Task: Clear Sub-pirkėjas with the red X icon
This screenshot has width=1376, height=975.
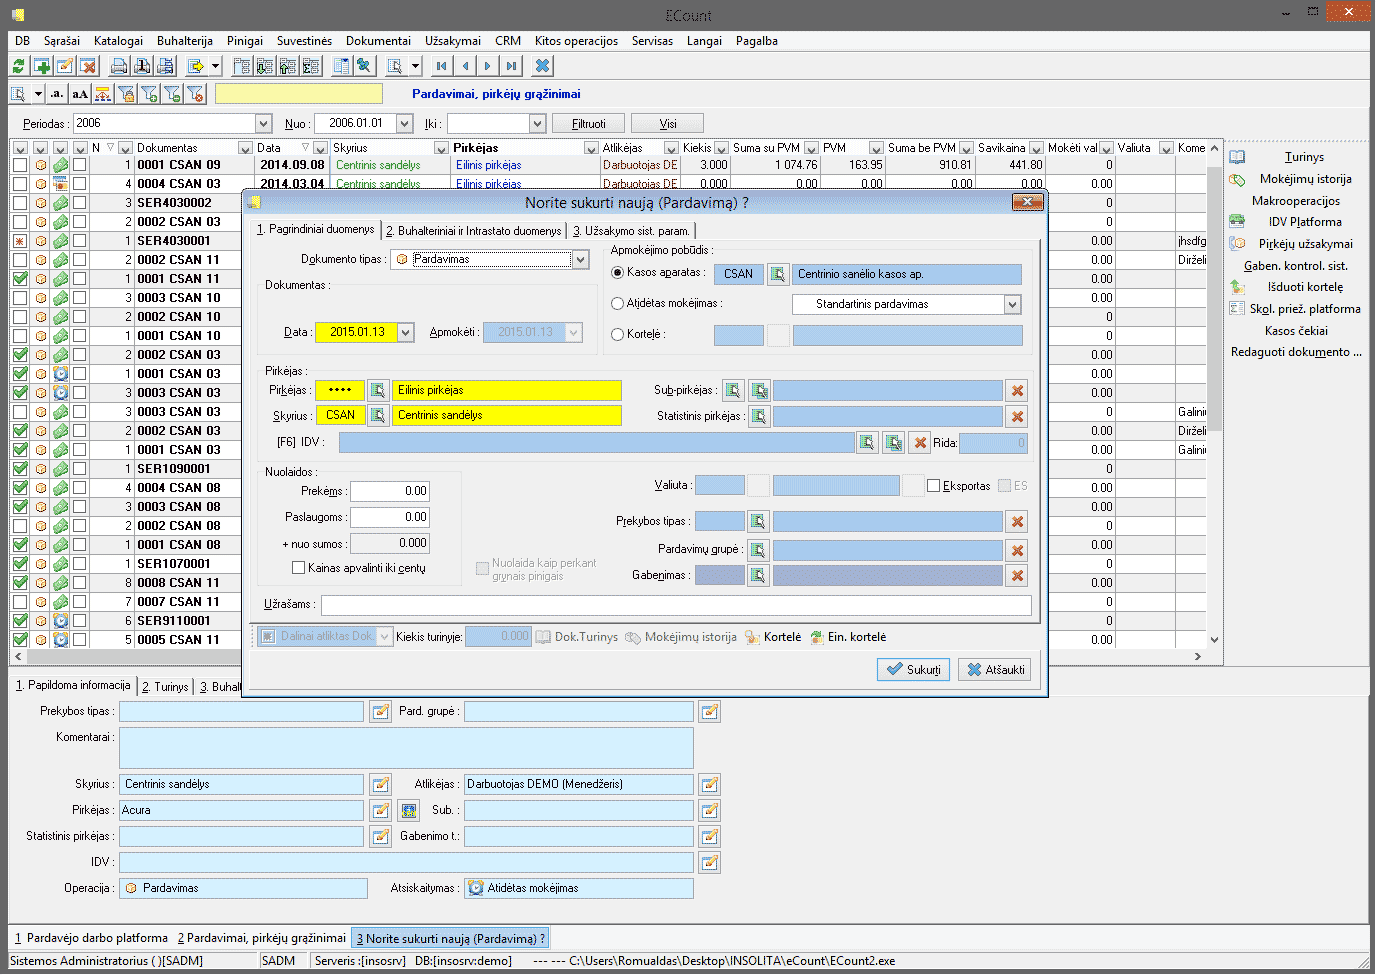Action: 1017,391
